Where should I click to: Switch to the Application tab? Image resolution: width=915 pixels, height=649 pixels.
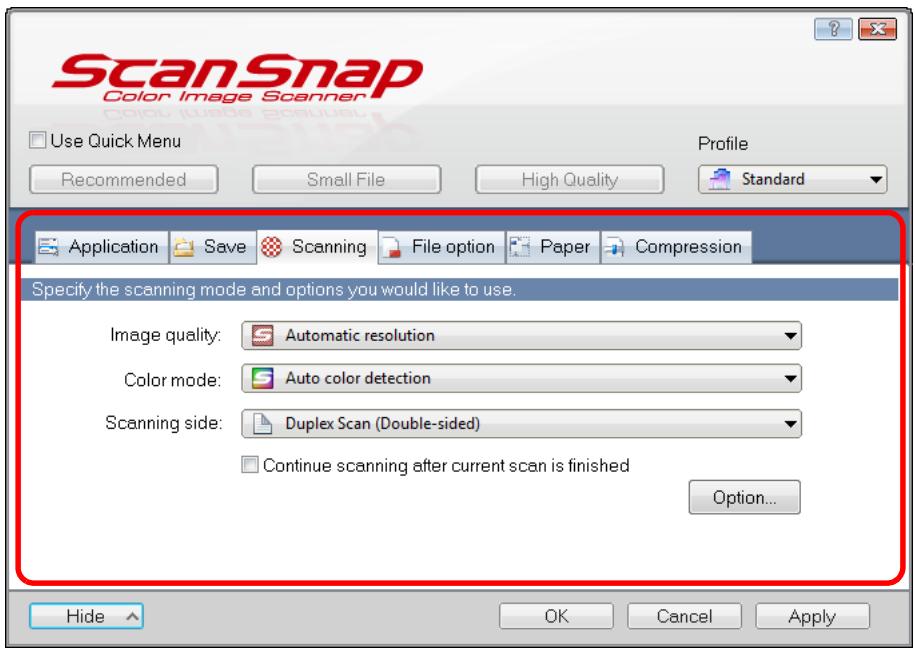tap(102, 247)
